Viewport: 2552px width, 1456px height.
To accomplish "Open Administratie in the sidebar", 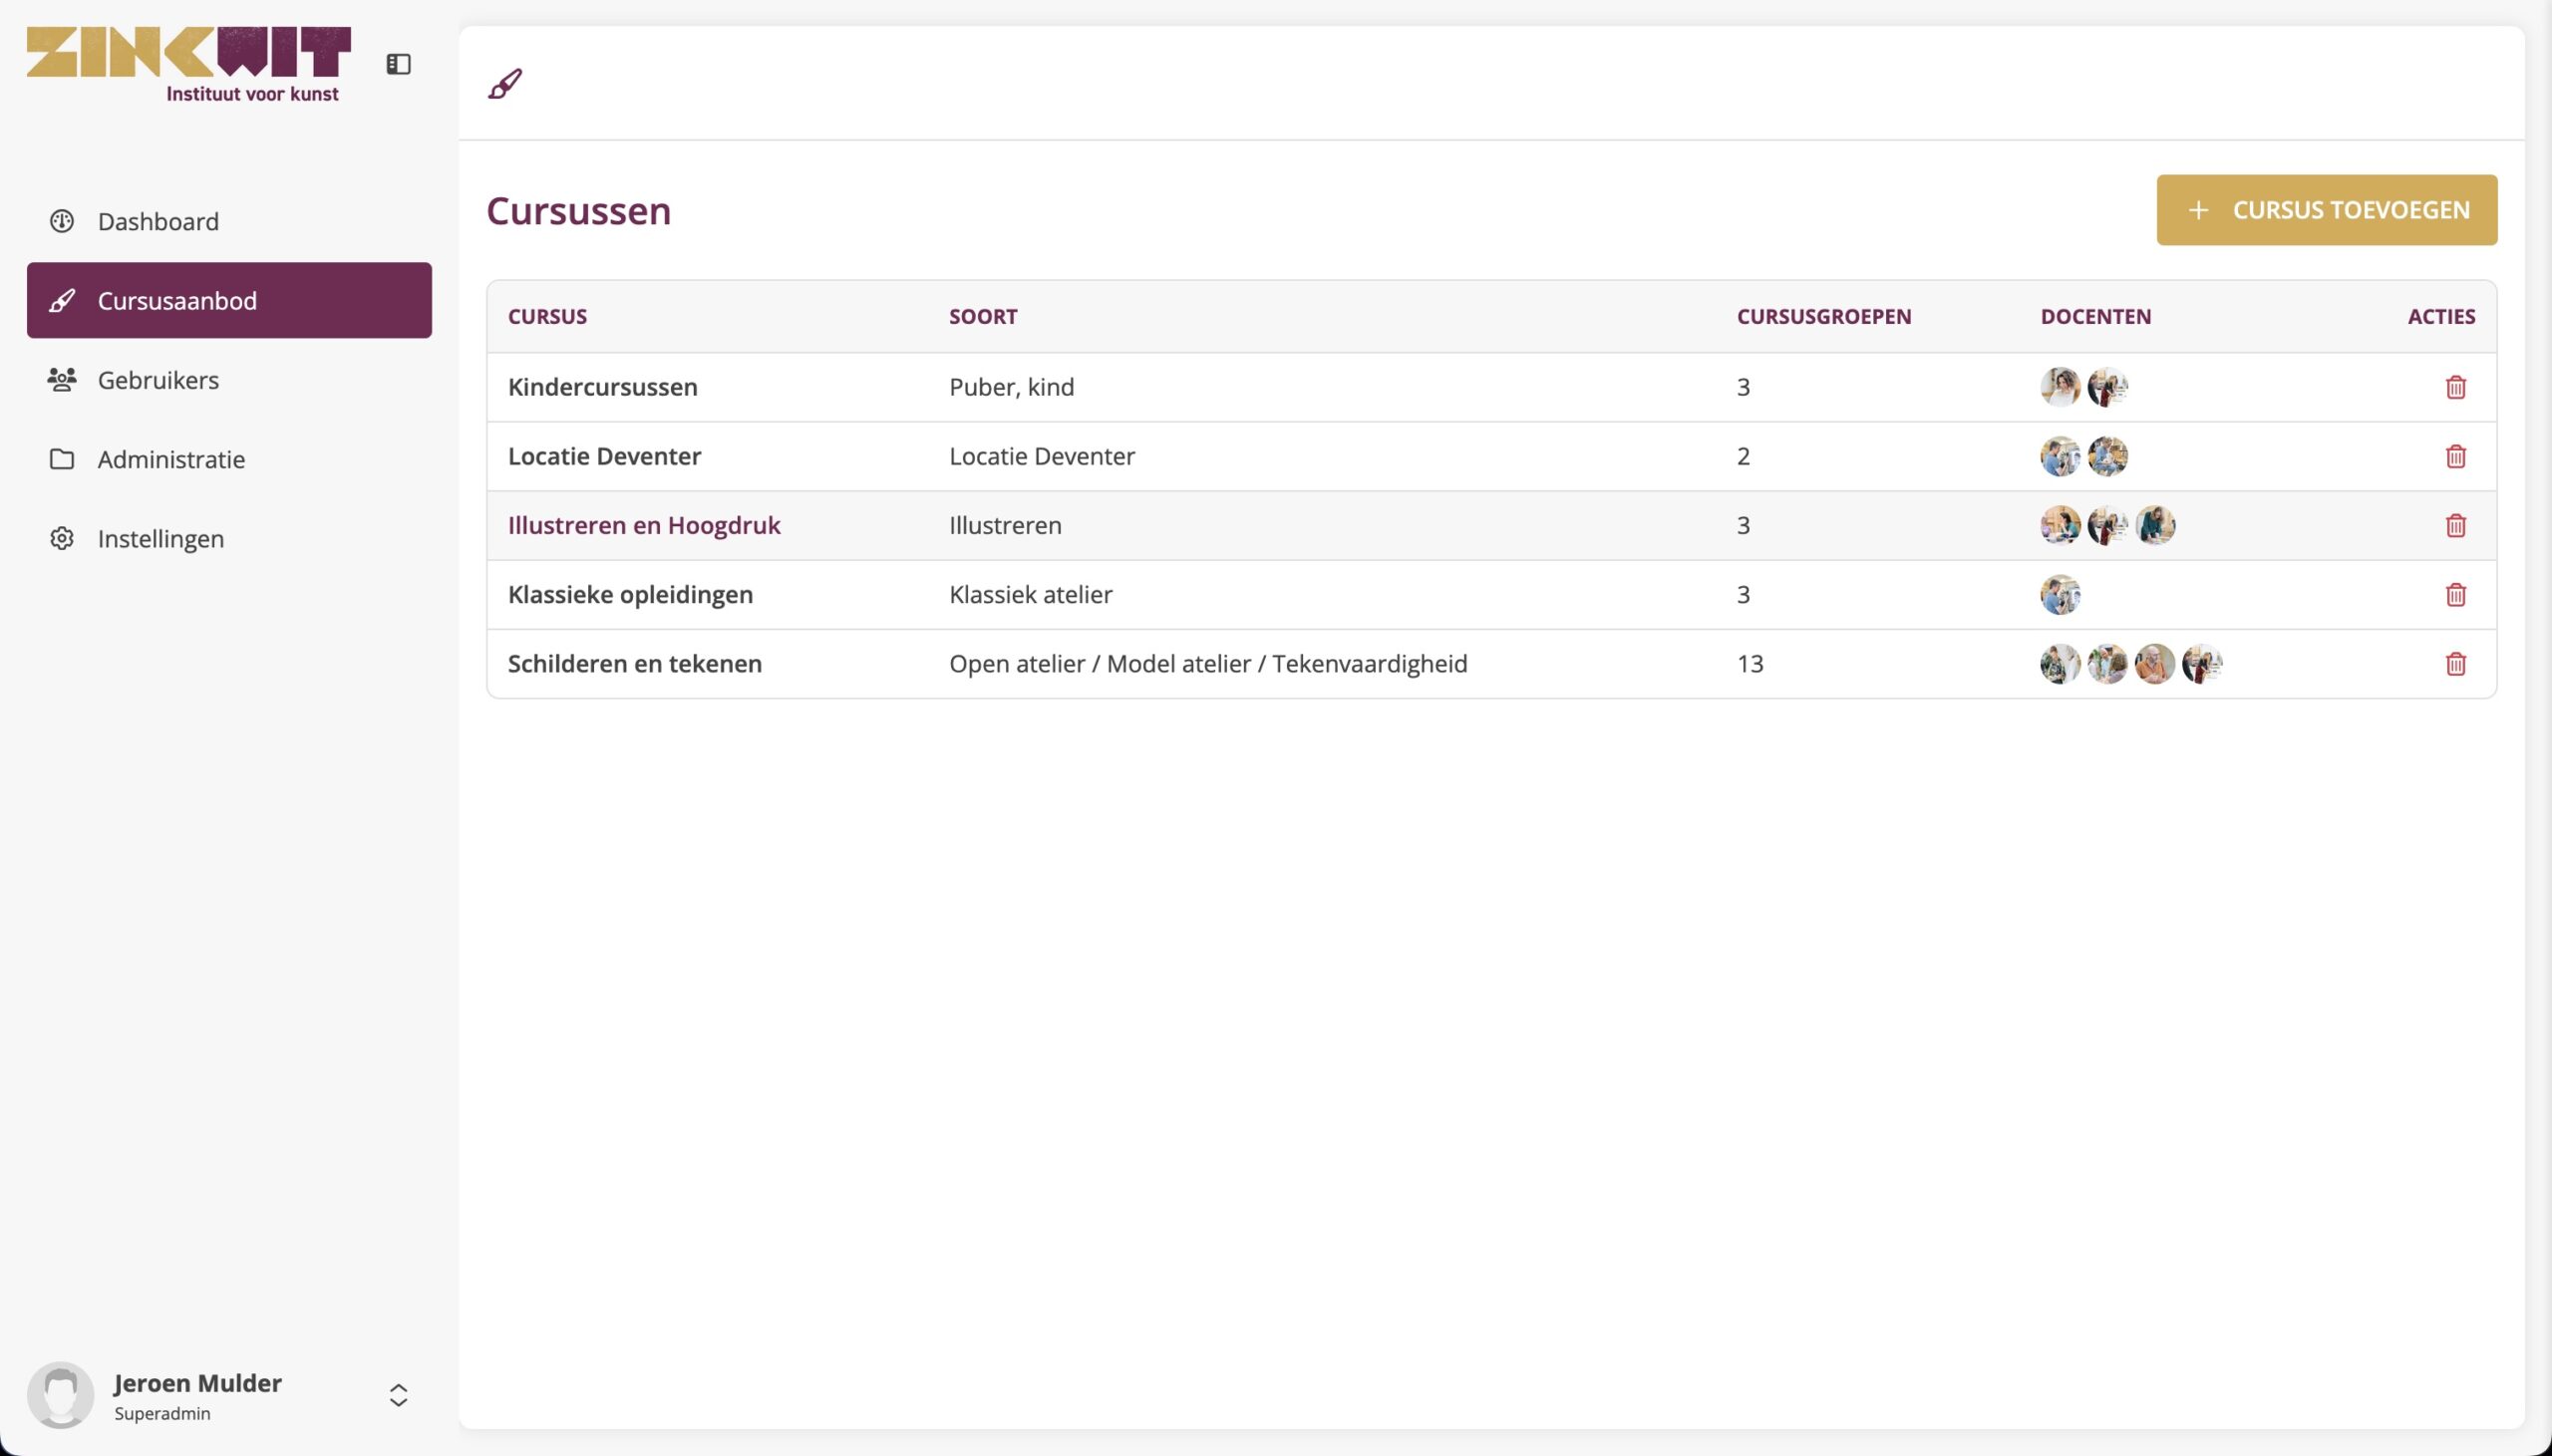I will [x=171, y=459].
